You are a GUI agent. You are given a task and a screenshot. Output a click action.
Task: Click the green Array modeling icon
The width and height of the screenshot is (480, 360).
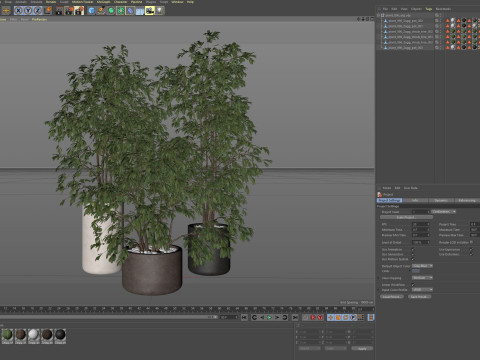121,11
